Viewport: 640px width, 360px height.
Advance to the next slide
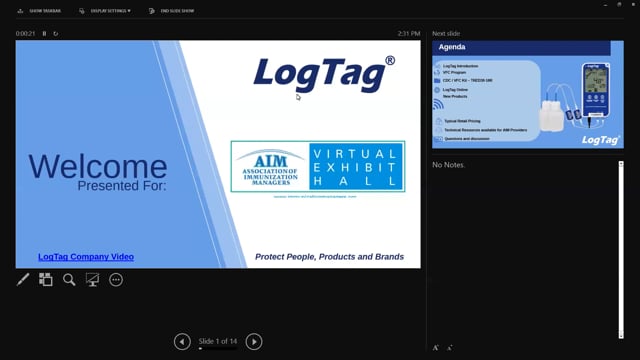254,342
